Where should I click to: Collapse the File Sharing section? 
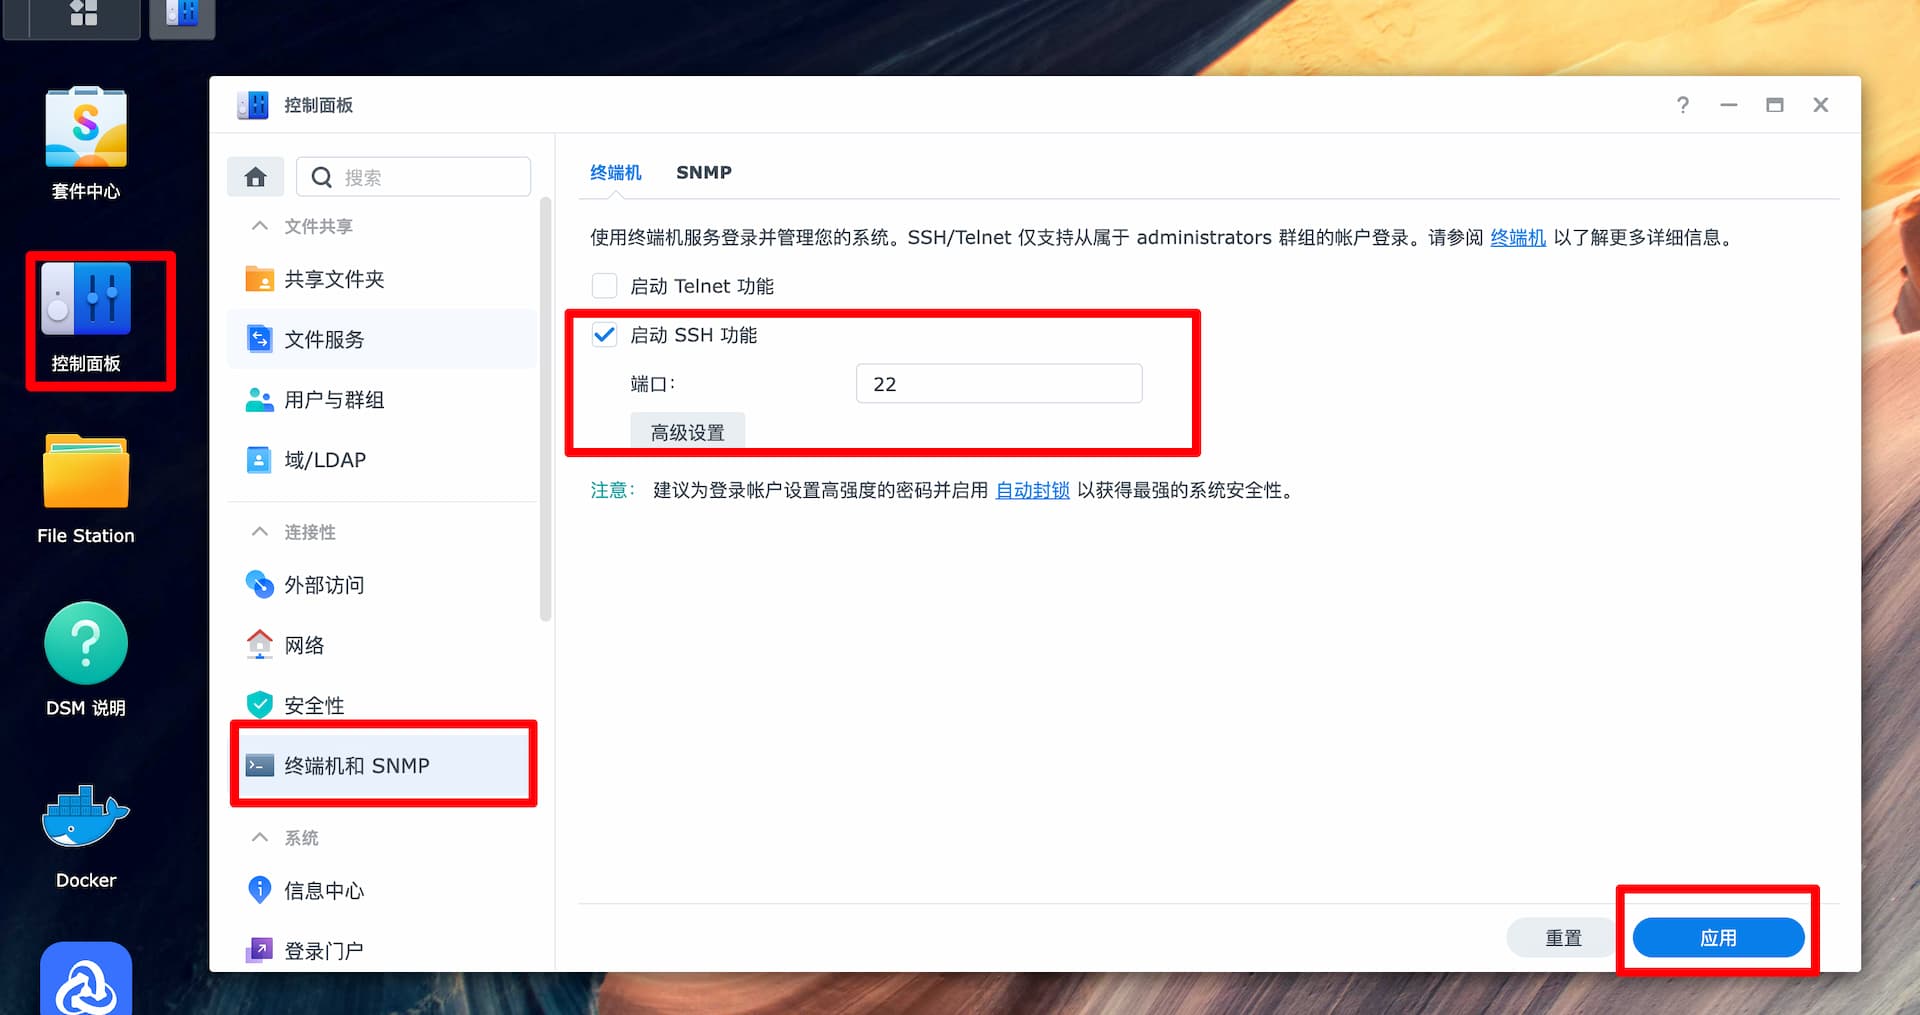coord(260,226)
